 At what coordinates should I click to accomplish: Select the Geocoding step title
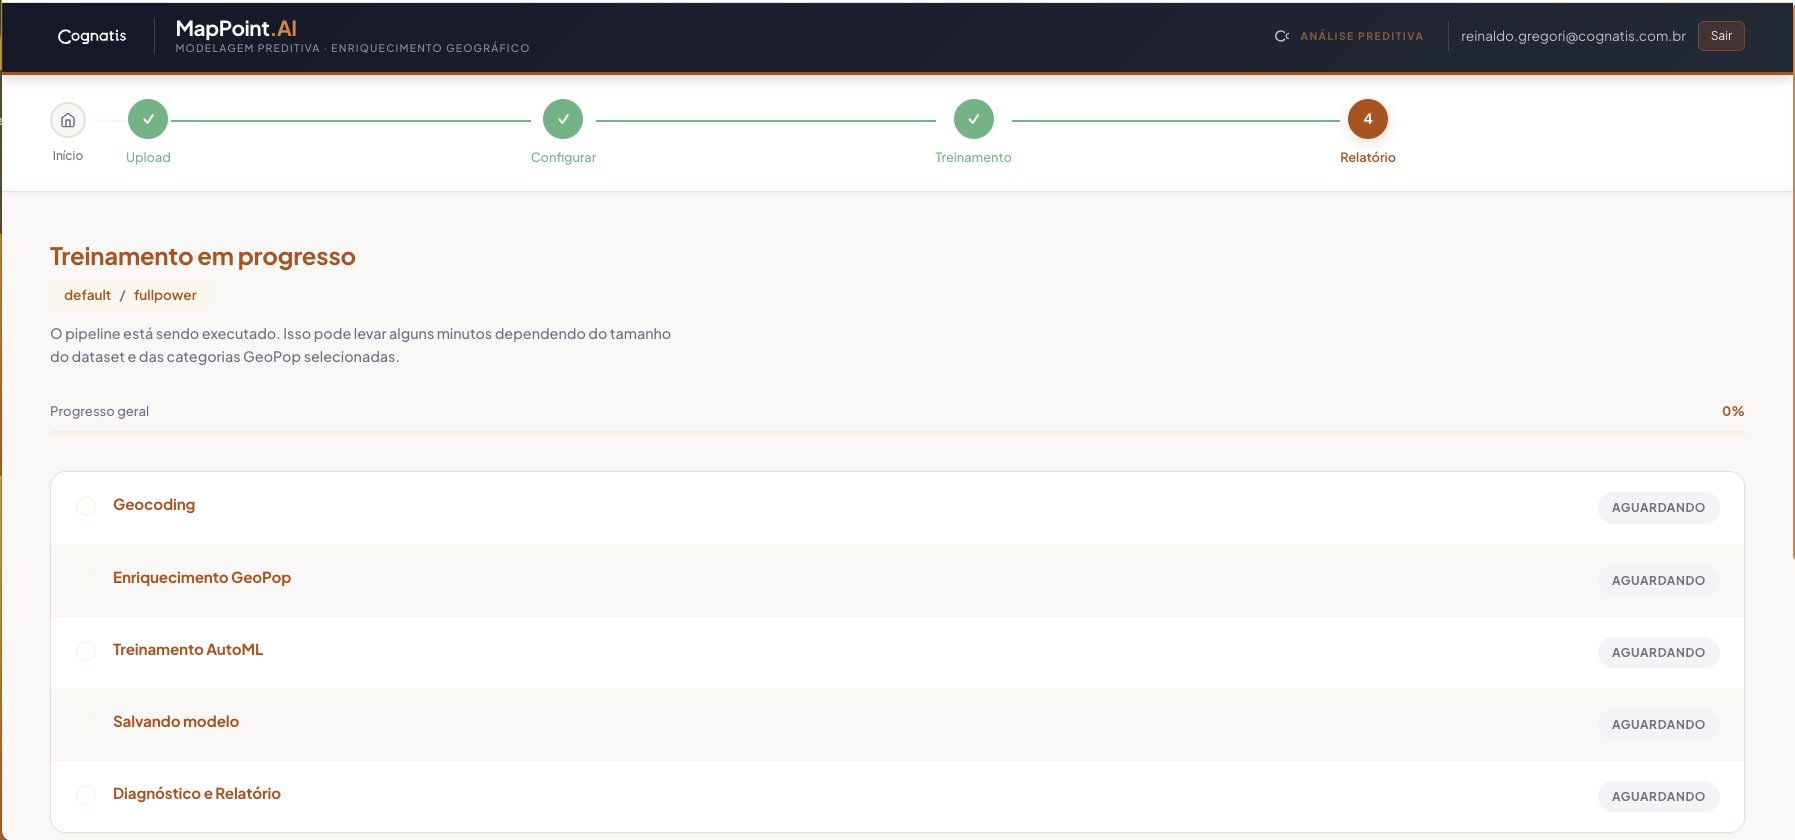(154, 505)
